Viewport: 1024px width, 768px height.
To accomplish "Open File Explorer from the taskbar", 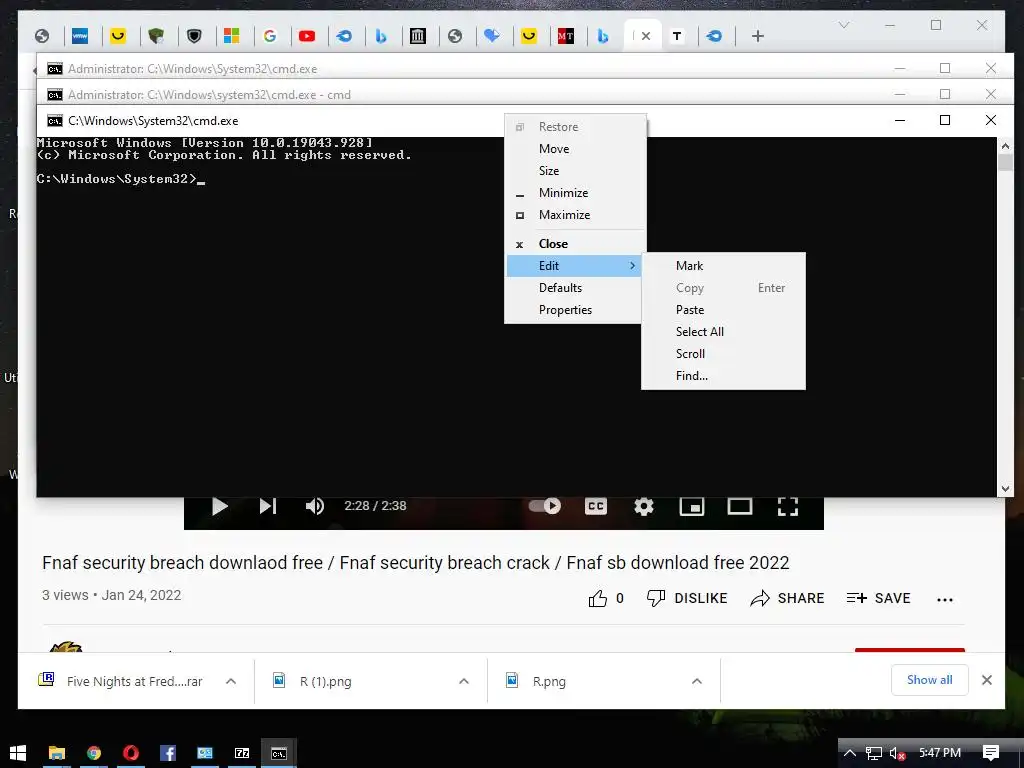I will [x=57, y=753].
